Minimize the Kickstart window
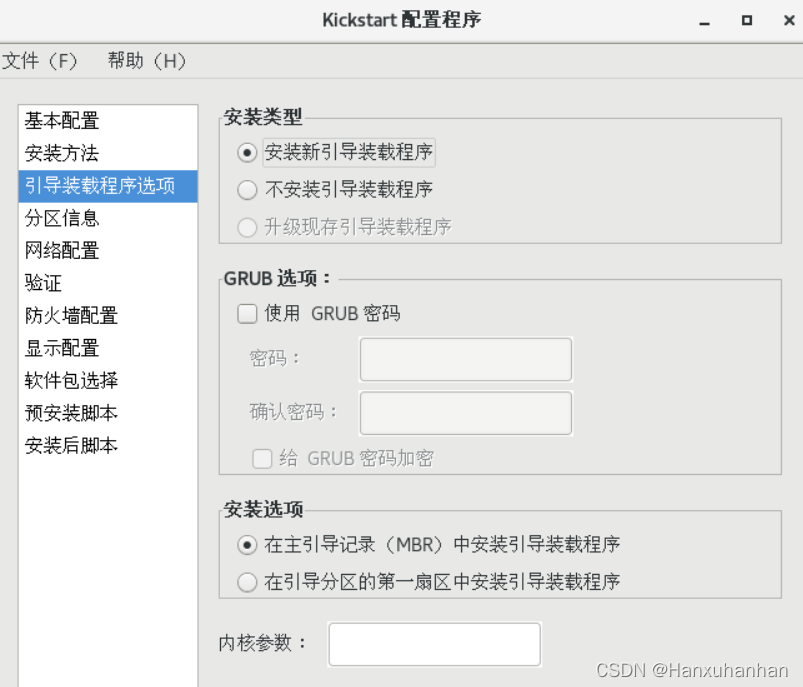The width and height of the screenshot is (803, 687). pyautogui.click(x=705, y=21)
